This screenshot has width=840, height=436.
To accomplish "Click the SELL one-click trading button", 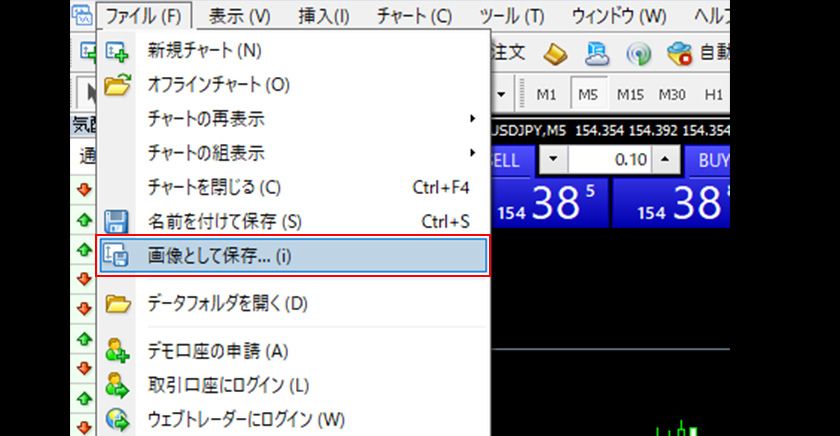I will pos(512,161).
